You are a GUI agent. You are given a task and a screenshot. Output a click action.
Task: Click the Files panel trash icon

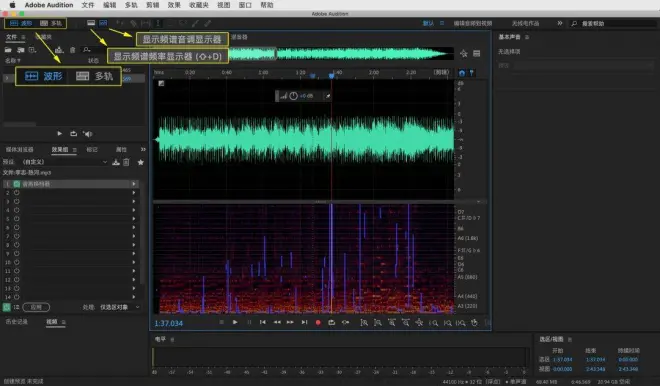[x=72, y=50]
